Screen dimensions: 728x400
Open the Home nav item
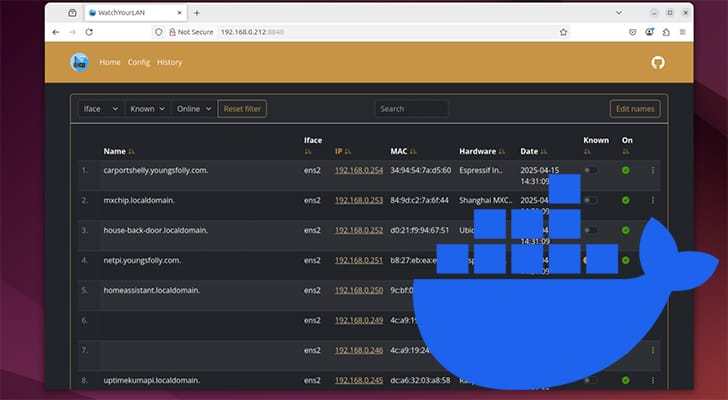pyautogui.click(x=110, y=62)
